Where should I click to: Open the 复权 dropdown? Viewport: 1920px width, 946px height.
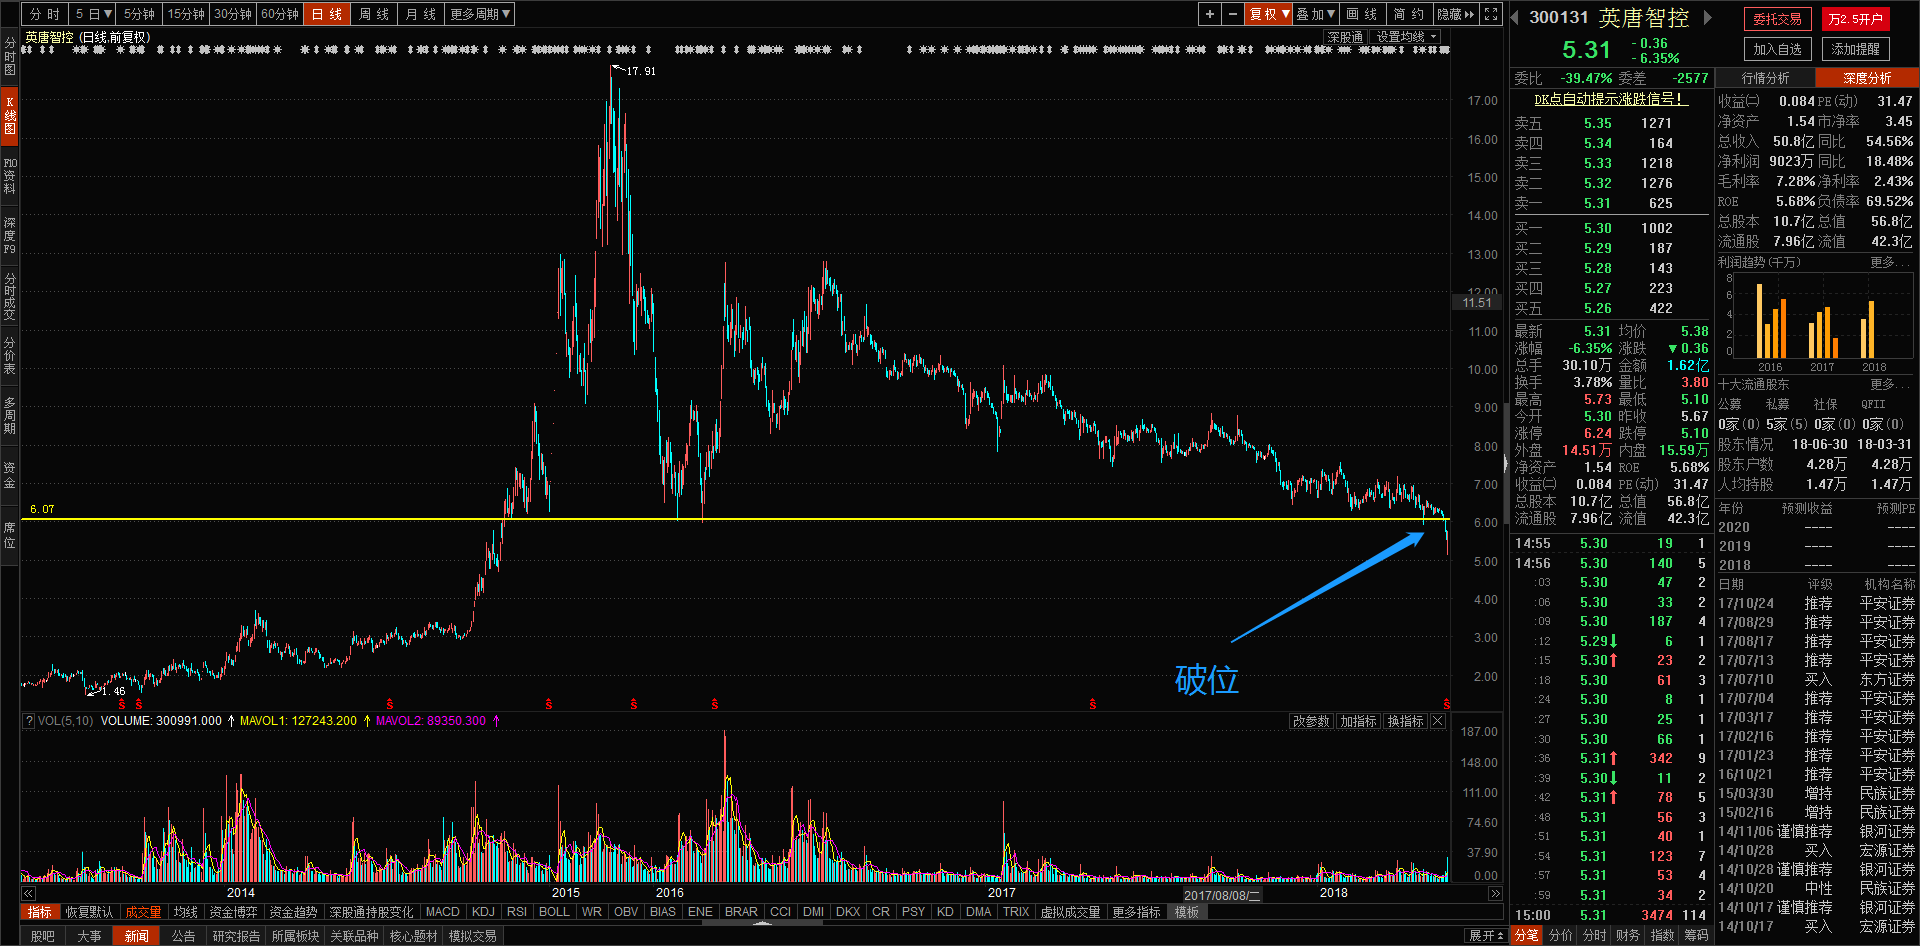[x=1269, y=14]
